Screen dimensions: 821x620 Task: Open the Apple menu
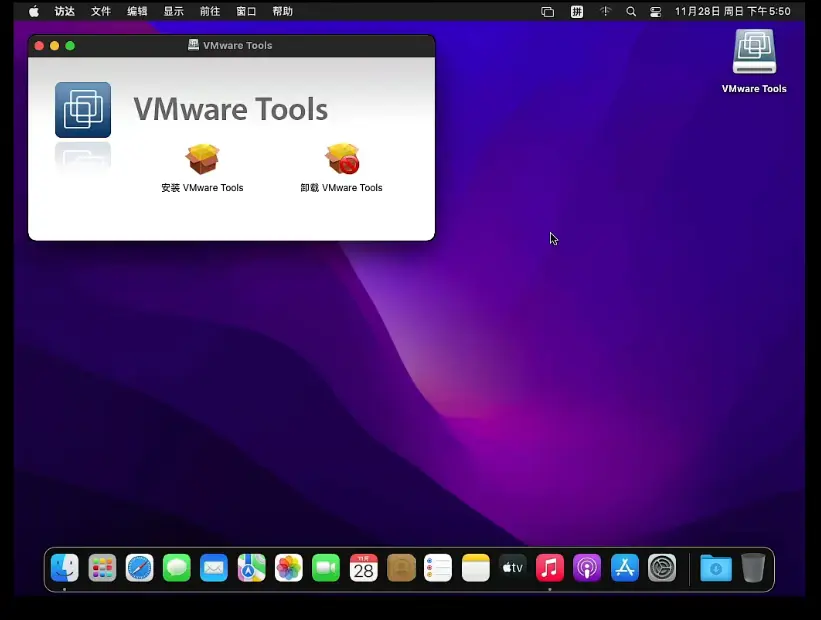[34, 12]
